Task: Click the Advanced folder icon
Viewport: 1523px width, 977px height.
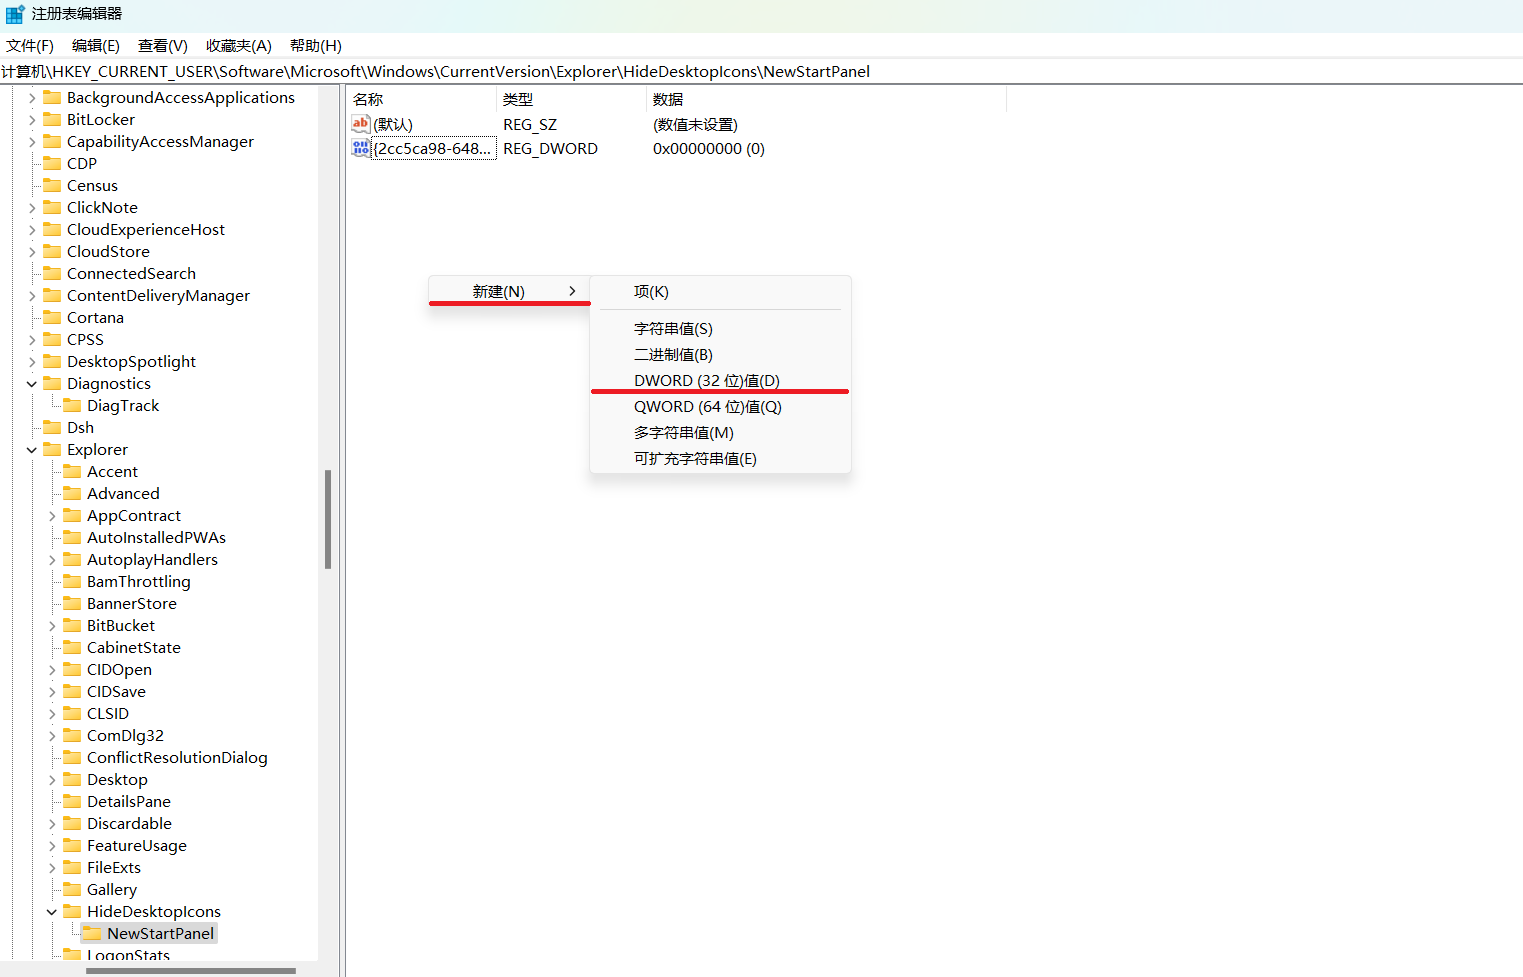Action: click(x=73, y=493)
